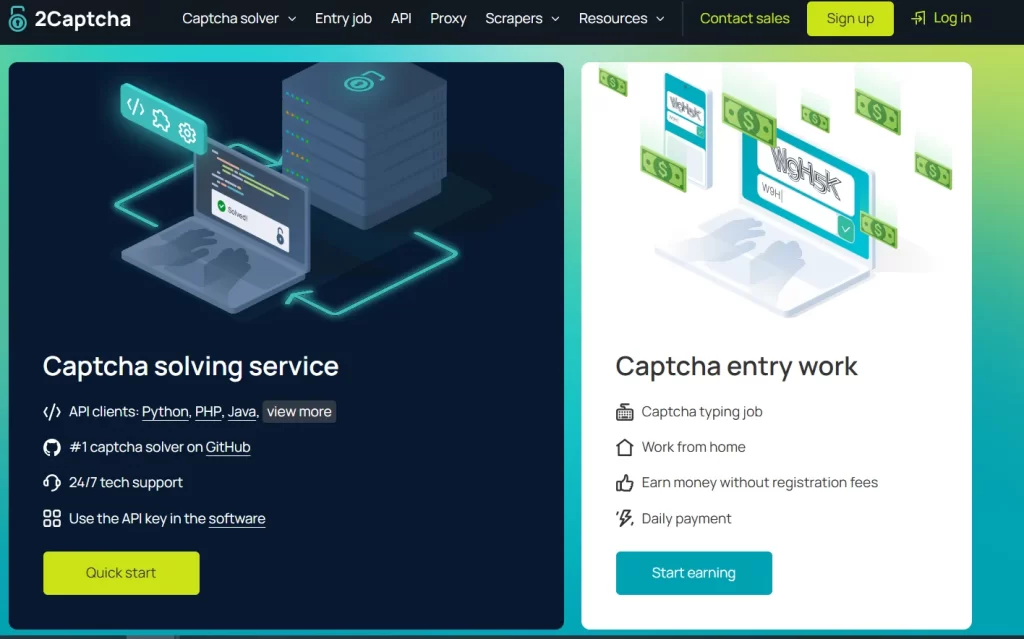Click the Log in arrow icon
The image size is (1024, 639).
pos(918,18)
